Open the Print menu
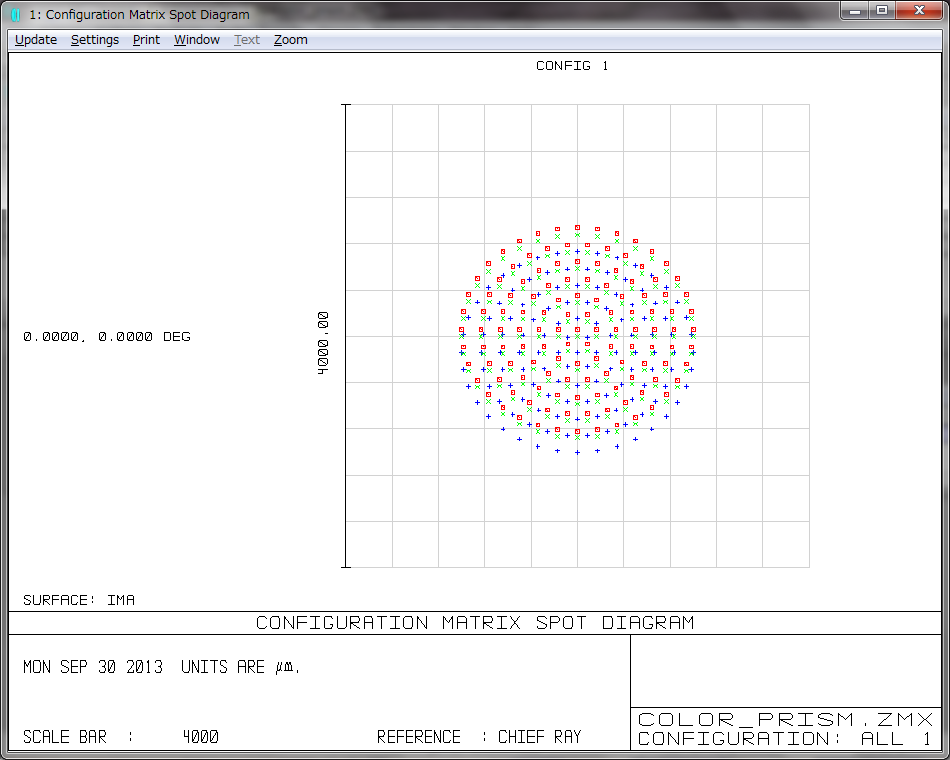The image size is (950, 760). (146, 40)
